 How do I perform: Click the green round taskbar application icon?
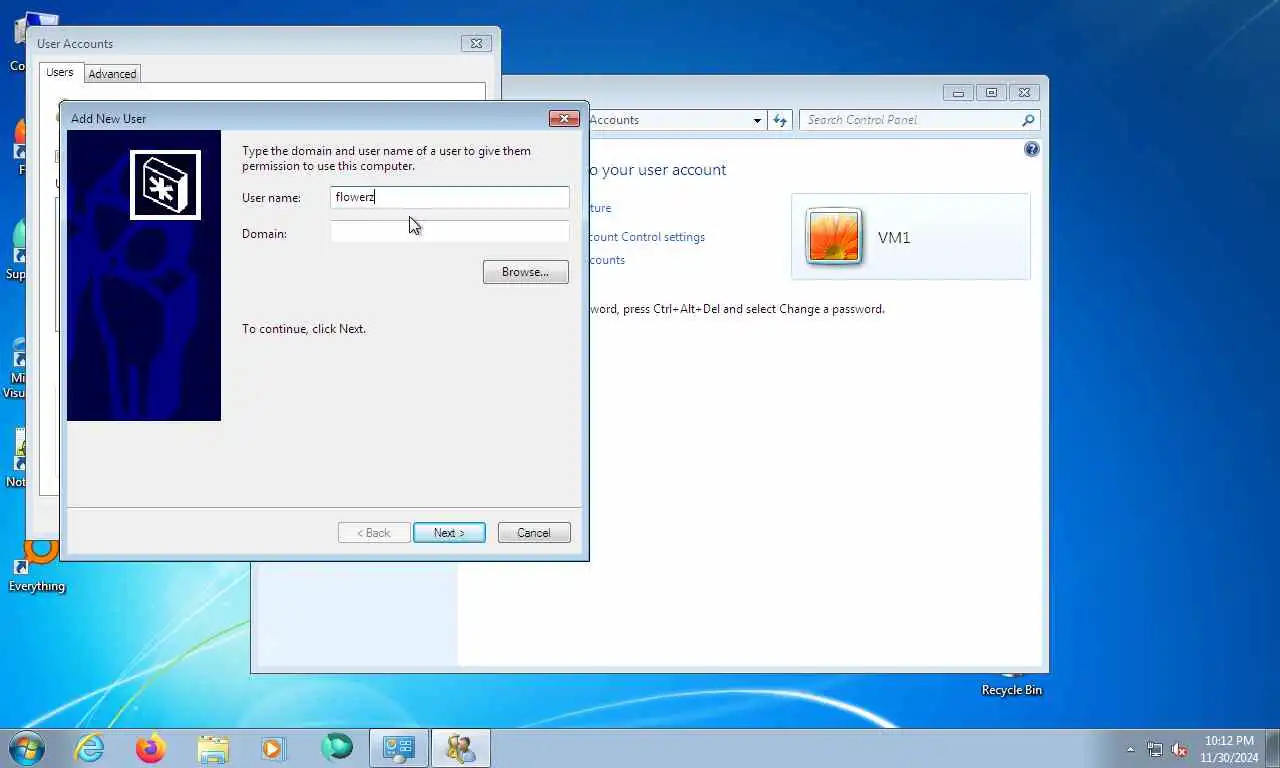click(337, 747)
